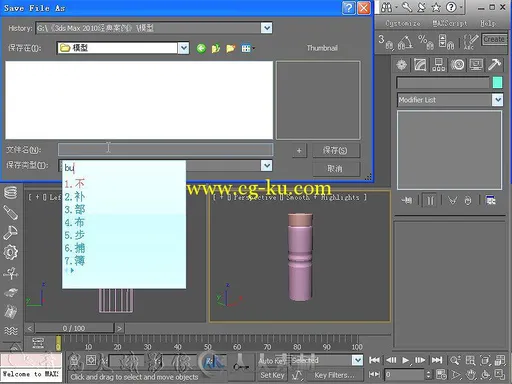The image size is (512, 384).
Task: Toggle the Angle Snap tool
Action: (x=405, y=42)
